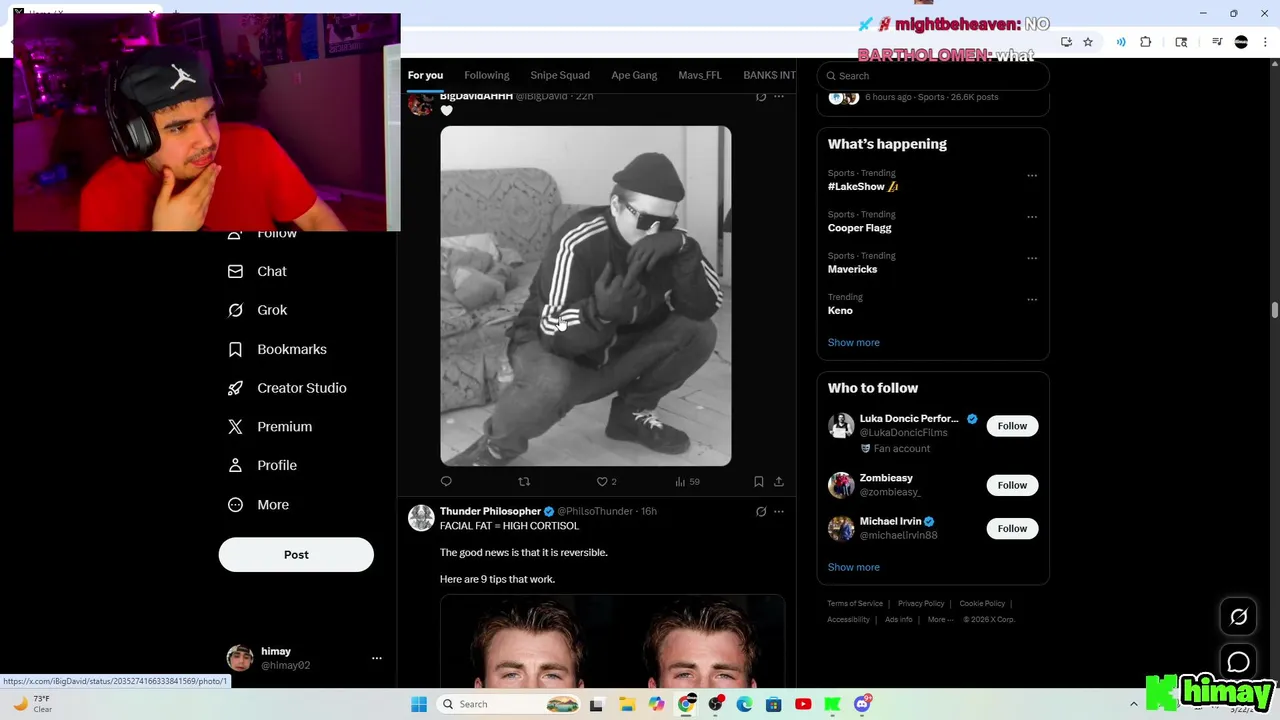Open the More menu in sidebar
The height and width of the screenshot is (720, 1280).
click(x=258, y=505)
